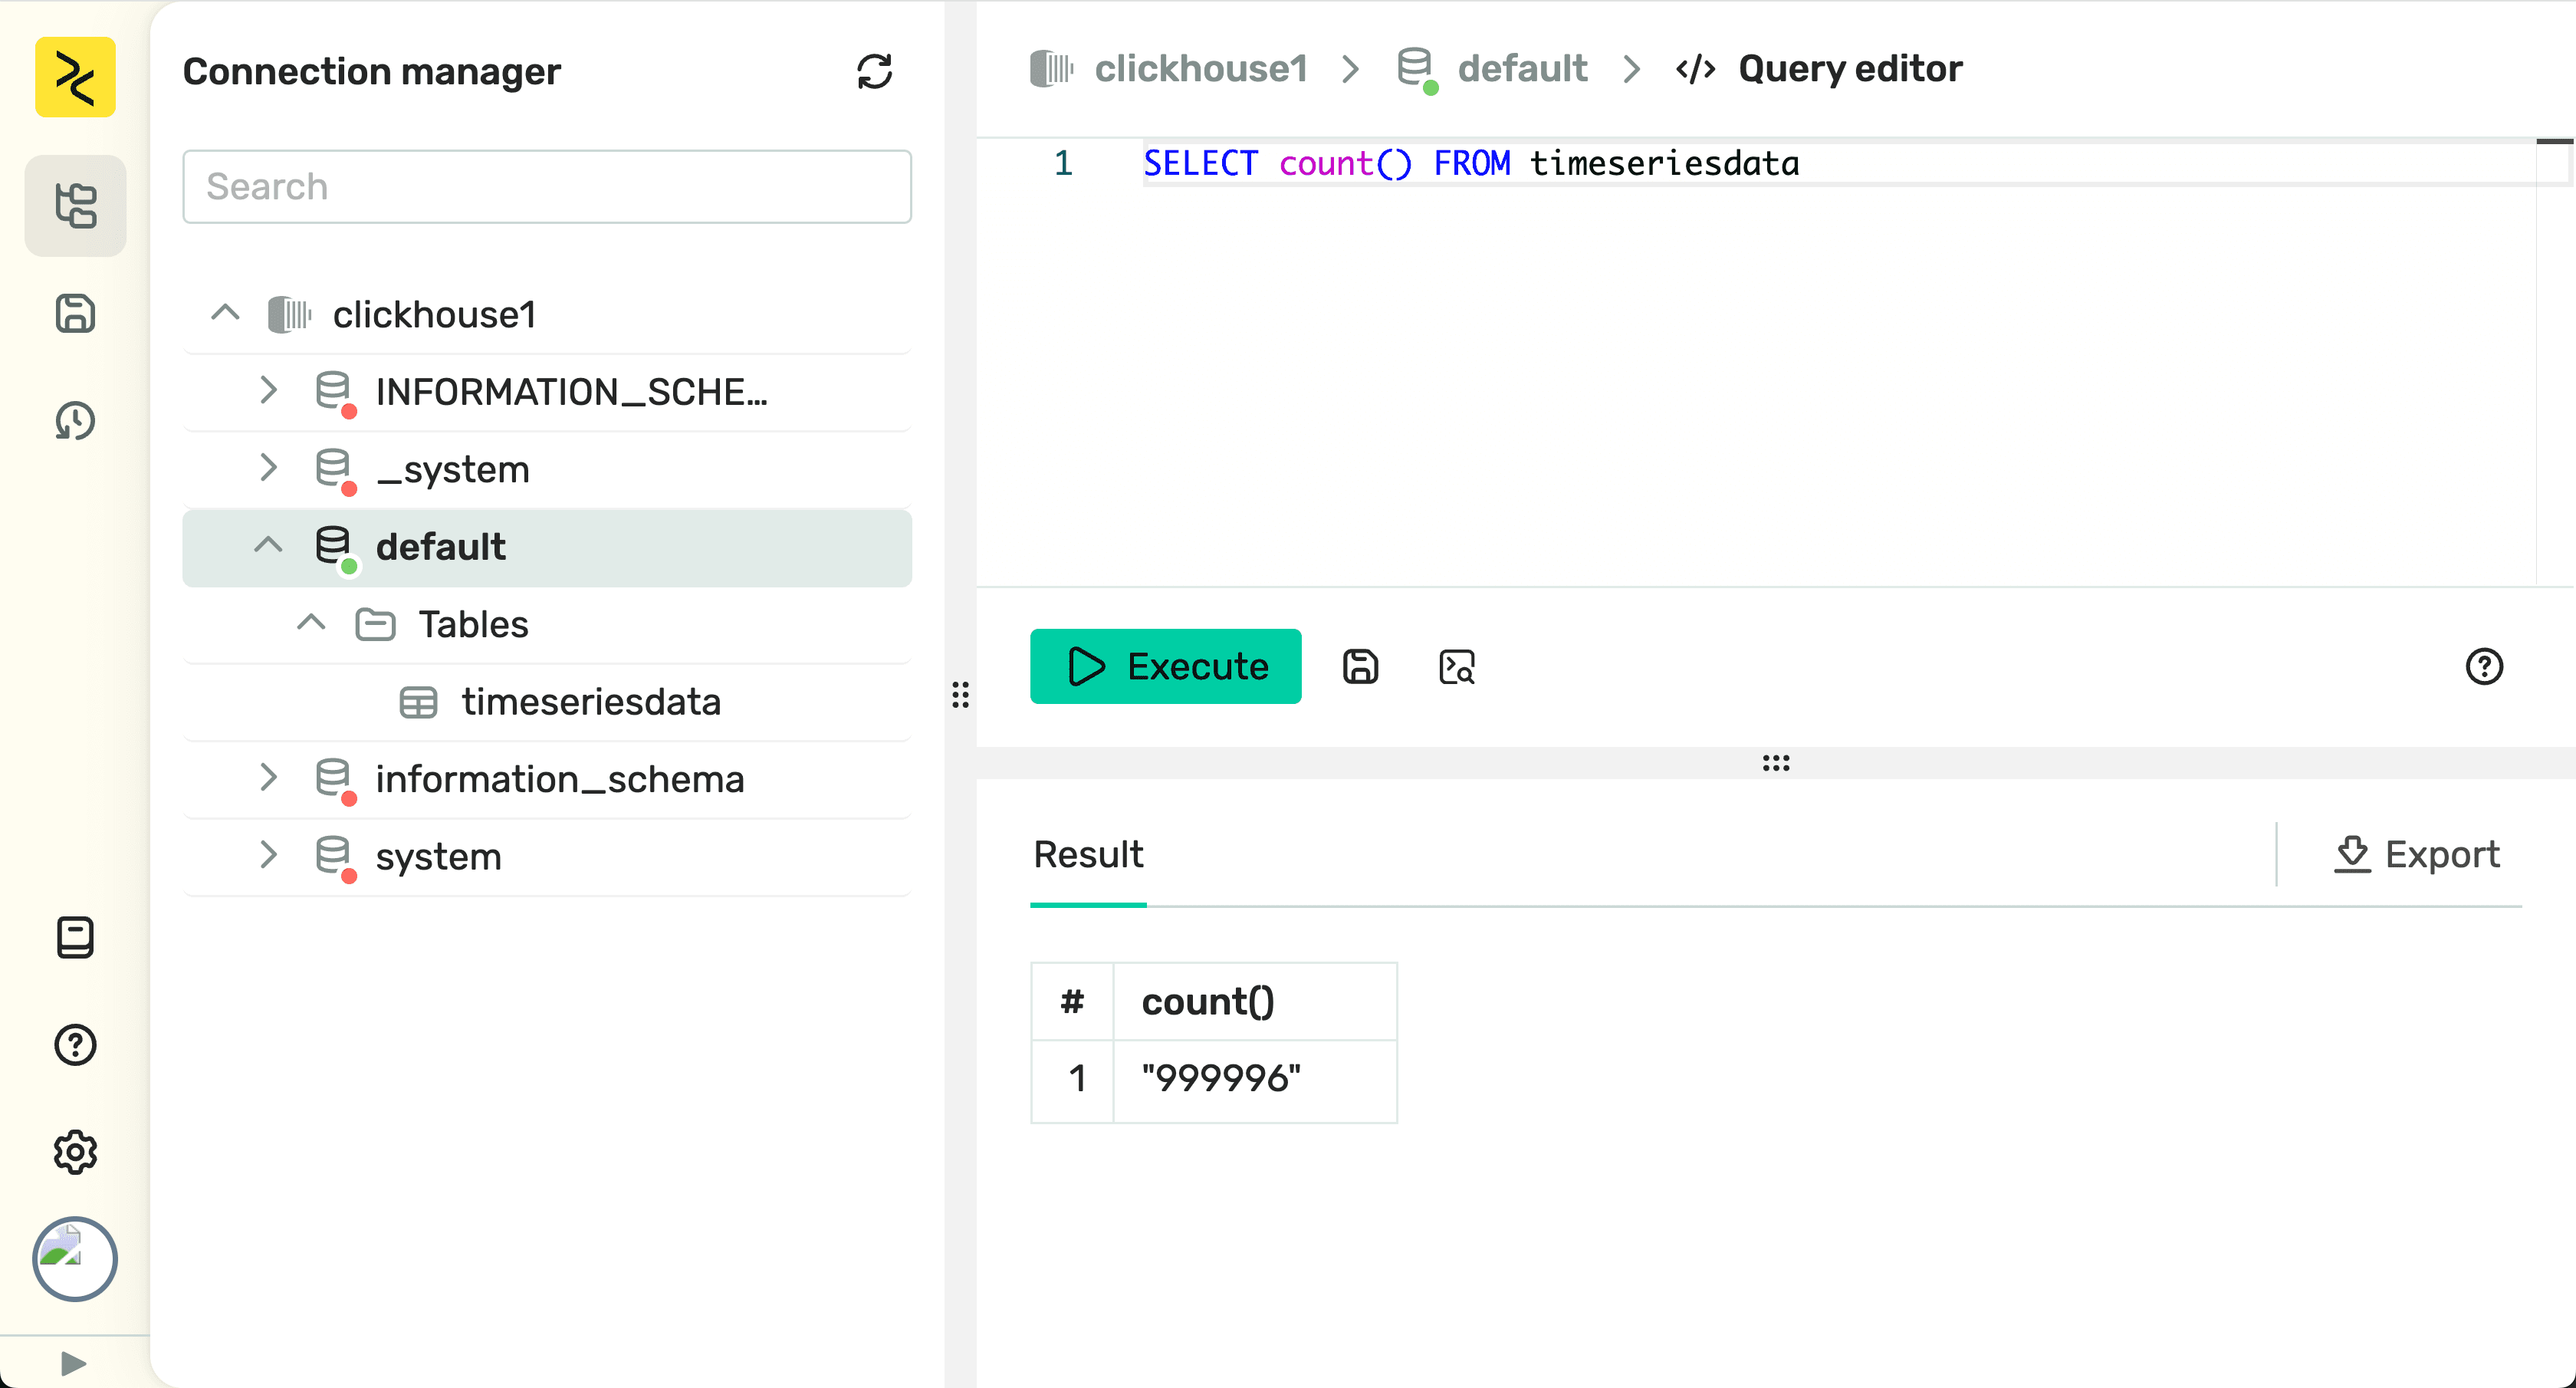Open the user avatar at sidebar bottom

(75, 1258)
